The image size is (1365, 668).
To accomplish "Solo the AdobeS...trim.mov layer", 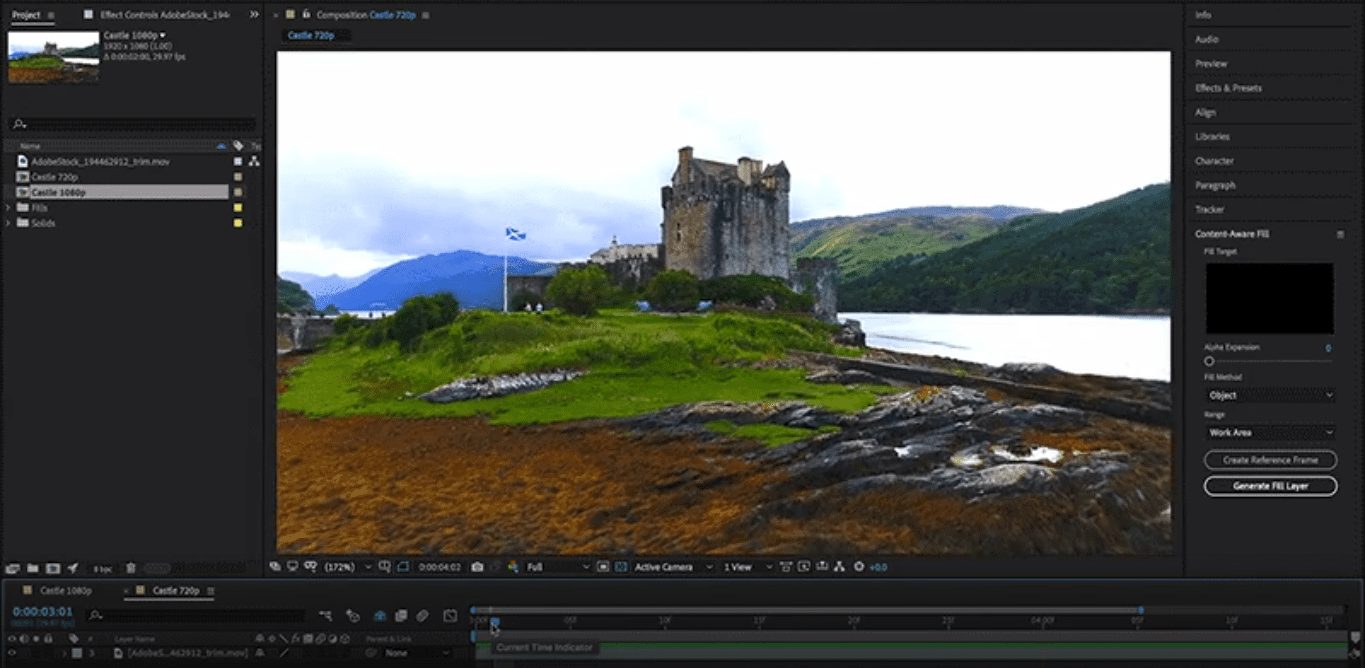I will coord(36,652).
